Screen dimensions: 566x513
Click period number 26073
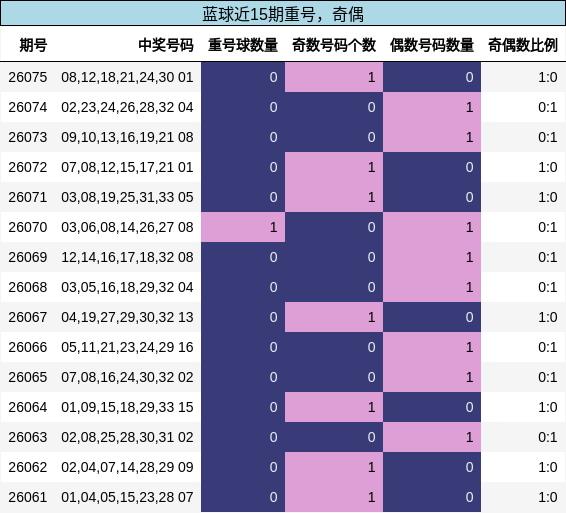[x=28, y=137]
